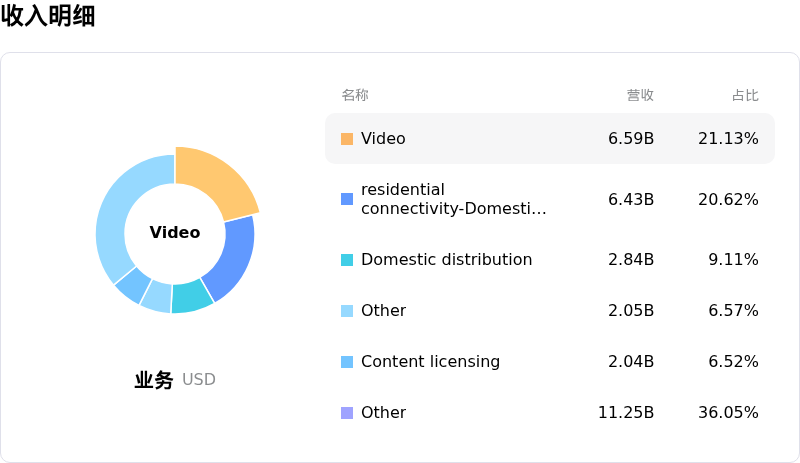Select the orange Video segment of the donut chart
This screenshot has width=800, height=463.
[215, 180]
